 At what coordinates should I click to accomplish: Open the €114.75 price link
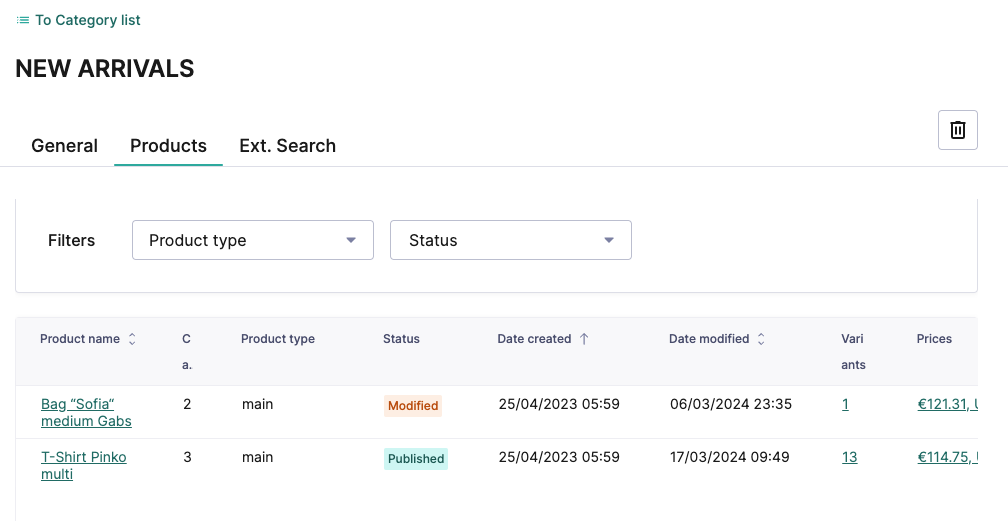tap(946, 458)
